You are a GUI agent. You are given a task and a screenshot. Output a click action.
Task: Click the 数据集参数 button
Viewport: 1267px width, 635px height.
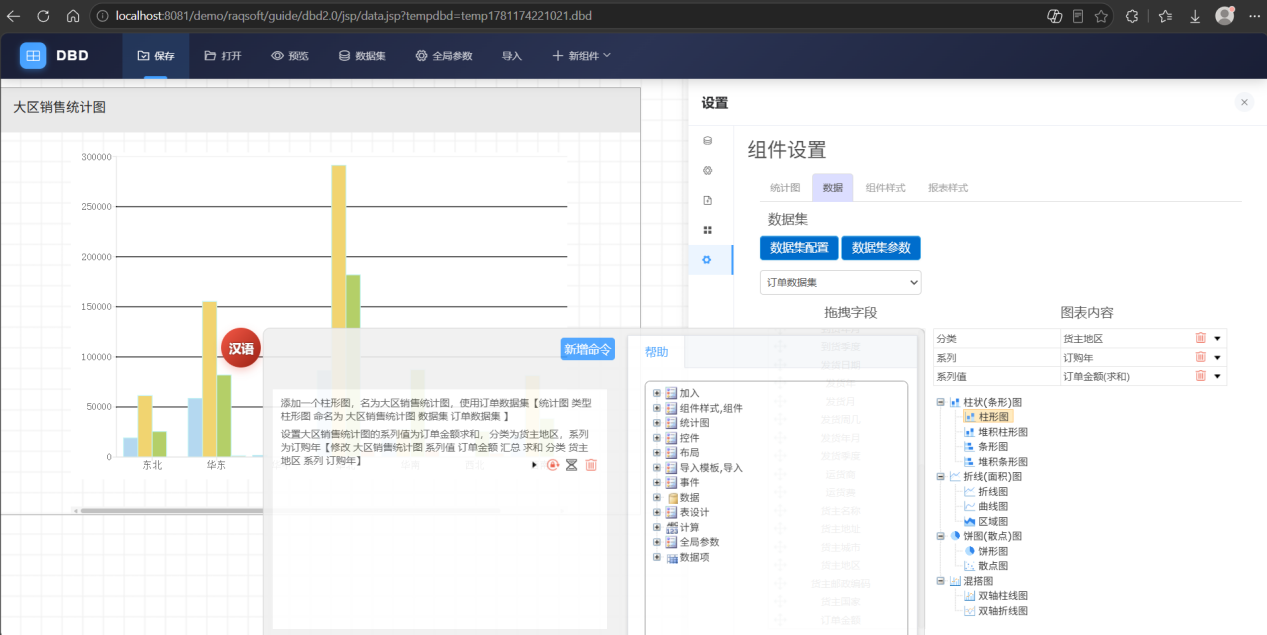(881, 248)
